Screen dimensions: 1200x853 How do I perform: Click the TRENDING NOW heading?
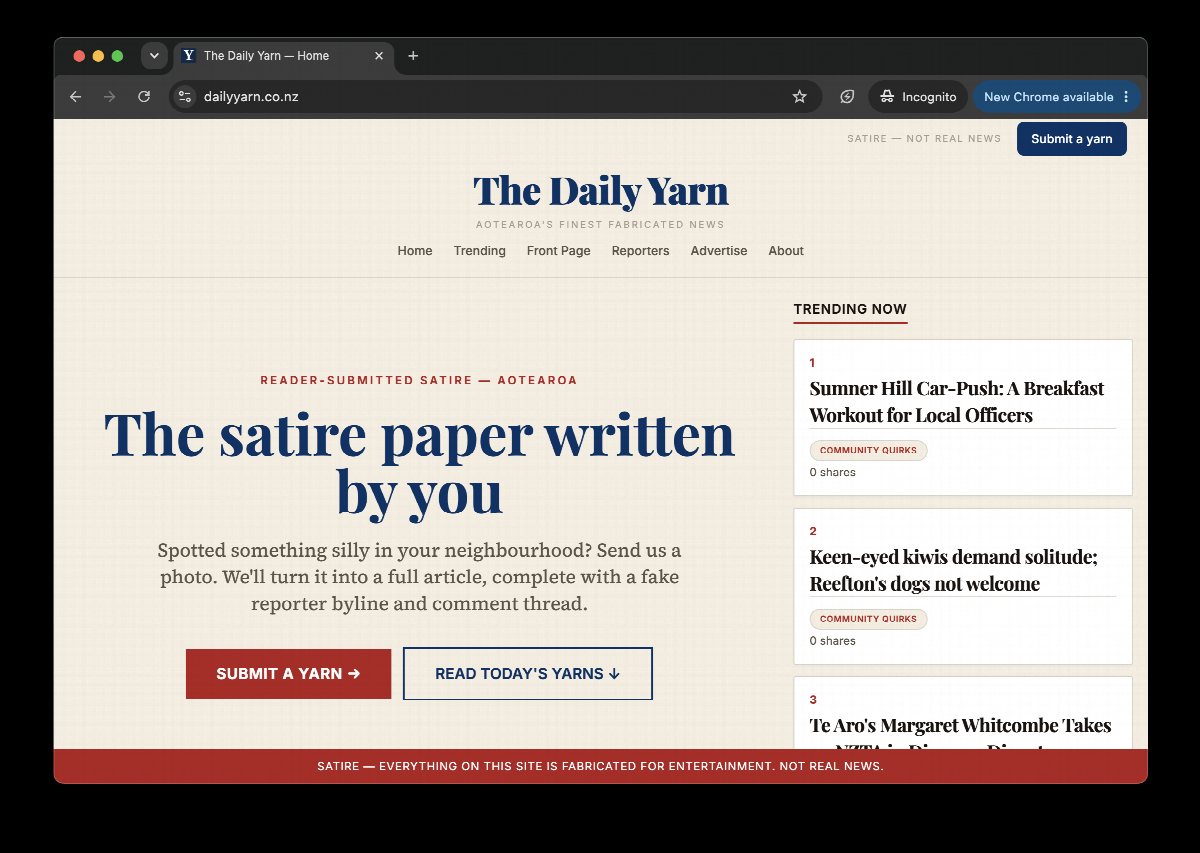click(850, 309)
